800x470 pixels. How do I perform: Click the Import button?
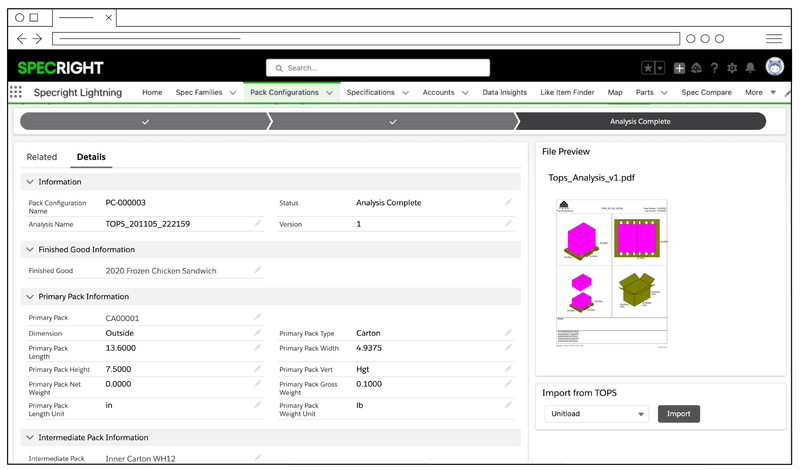pos(679,414)
